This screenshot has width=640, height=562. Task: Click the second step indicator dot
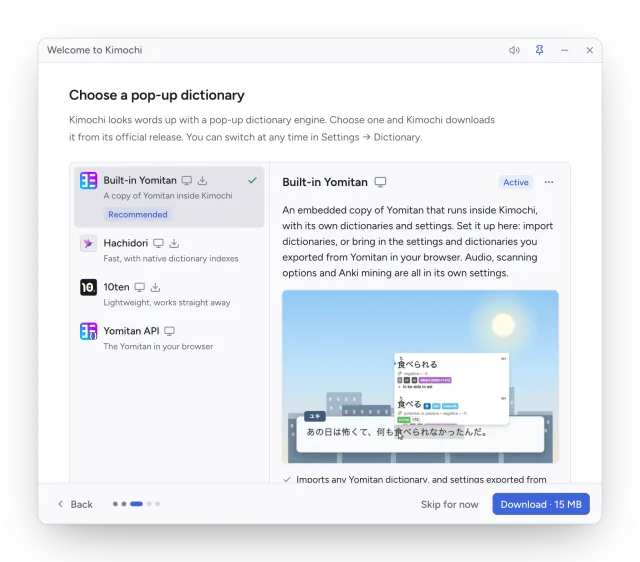pos(124,504)
